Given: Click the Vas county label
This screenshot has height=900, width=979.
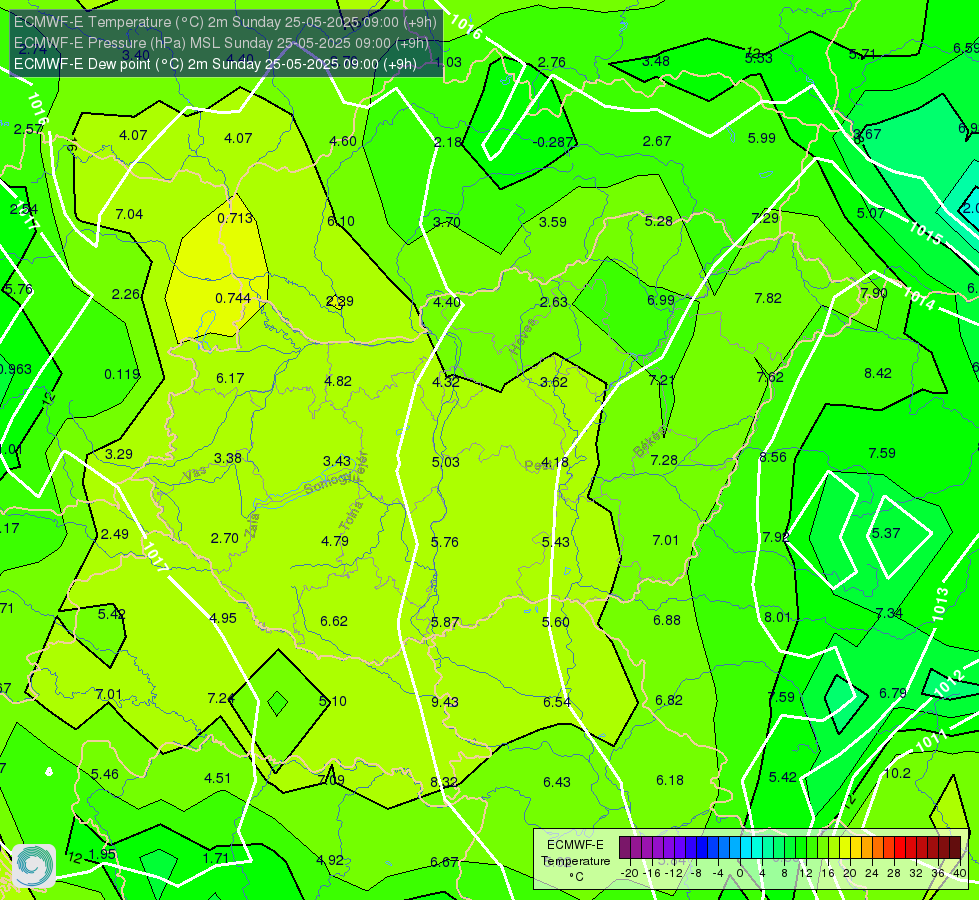Looking at the screenshot, I should [195, 475].
